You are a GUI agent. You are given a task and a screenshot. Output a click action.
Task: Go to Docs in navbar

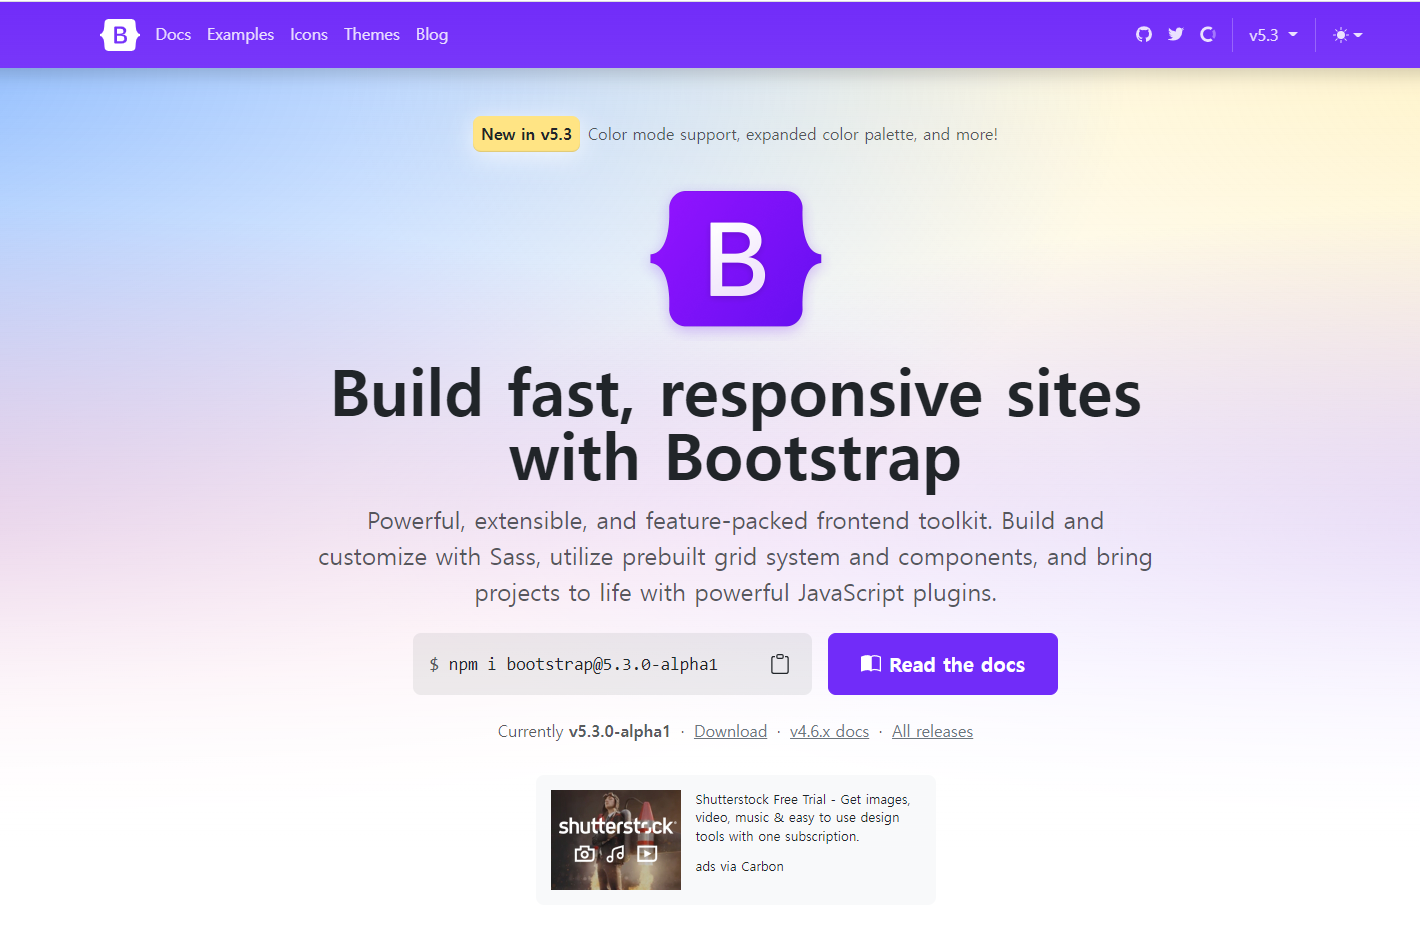tap(173, 35)
